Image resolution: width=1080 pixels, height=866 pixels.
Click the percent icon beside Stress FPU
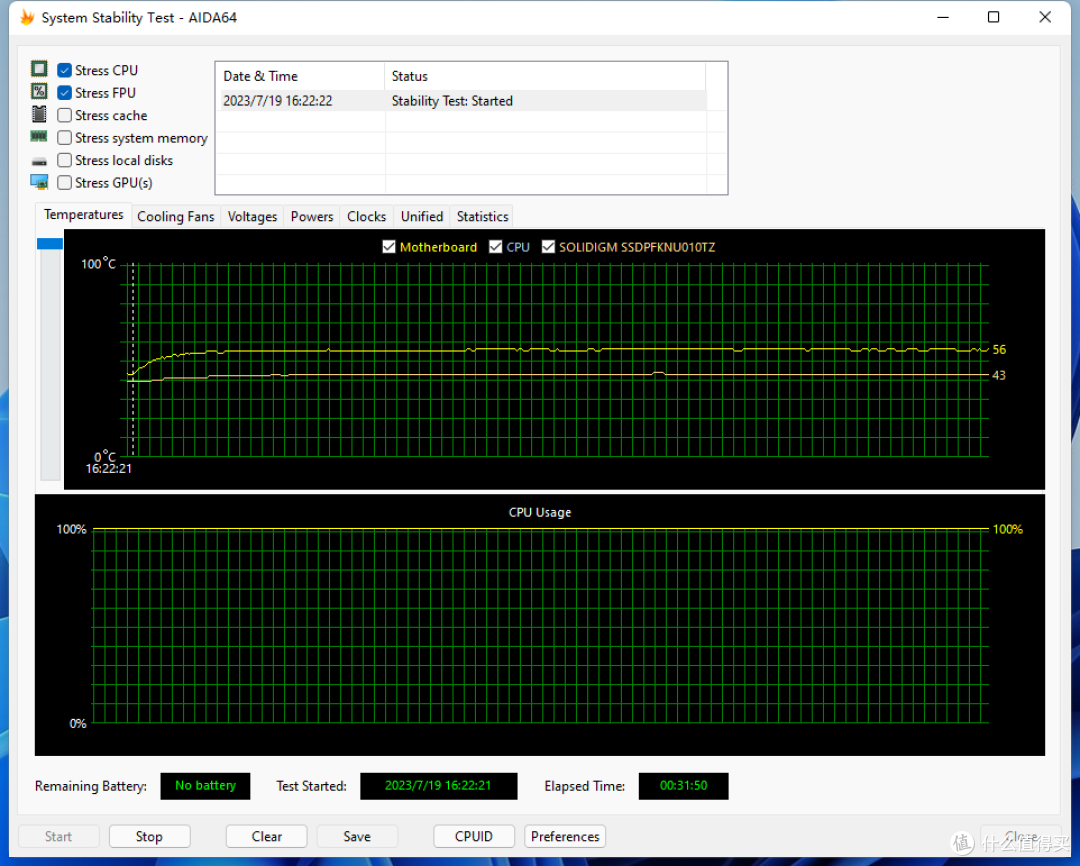pos(39,92)
